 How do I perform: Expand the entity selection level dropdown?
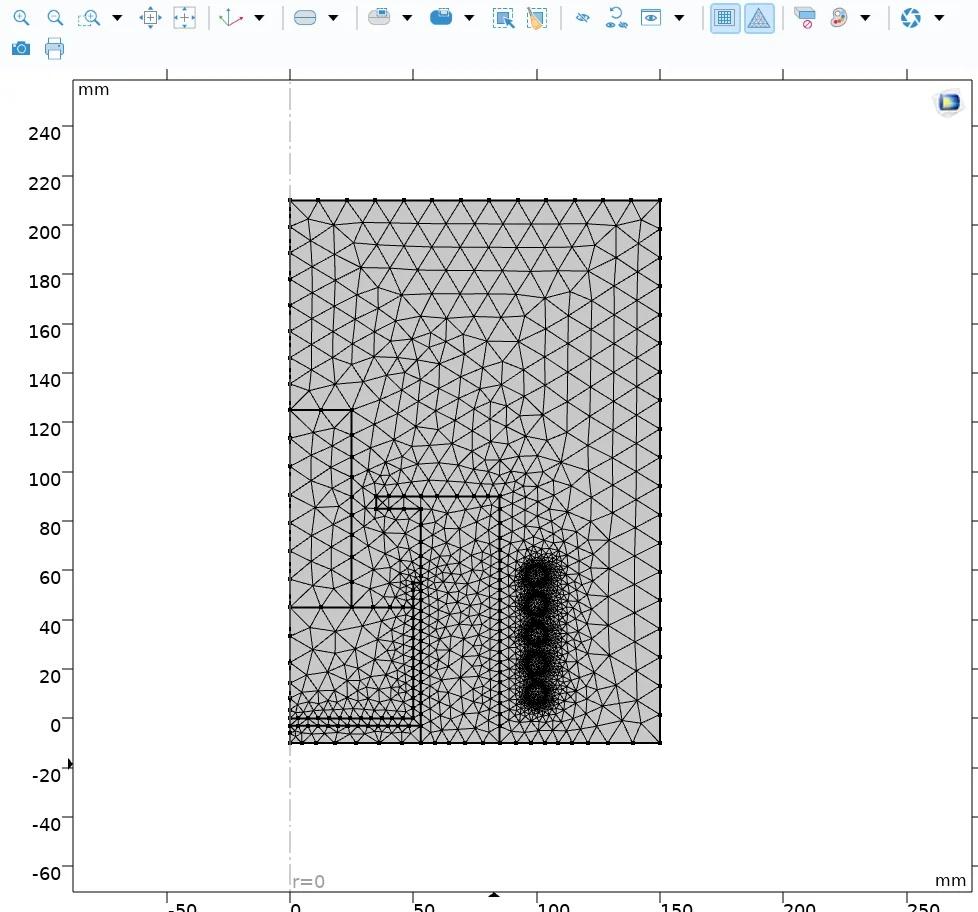pos(333,17)
